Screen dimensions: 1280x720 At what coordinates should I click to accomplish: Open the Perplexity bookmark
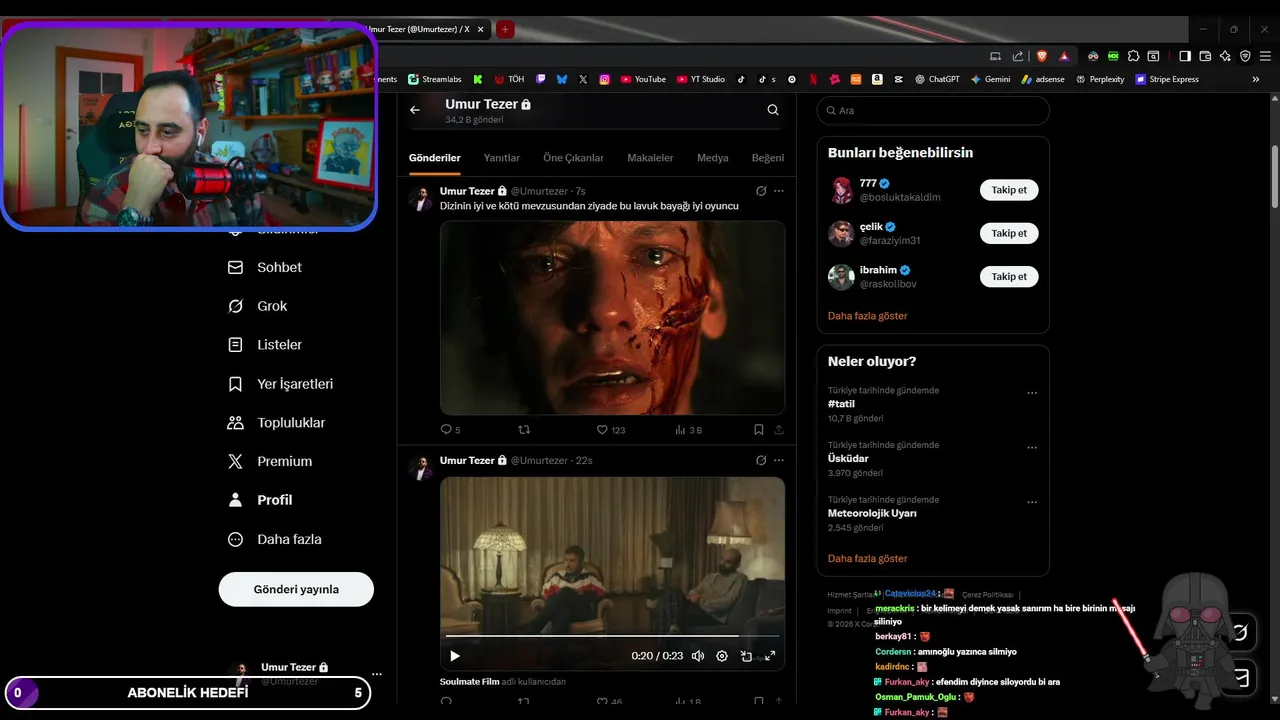(x=1100, y=79)
